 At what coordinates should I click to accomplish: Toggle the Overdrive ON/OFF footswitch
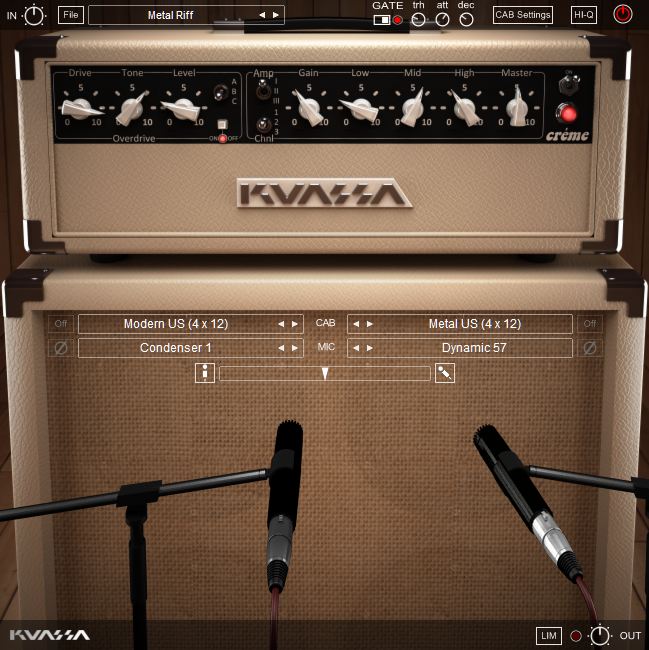pyautogui.click(x=223, y=124)
